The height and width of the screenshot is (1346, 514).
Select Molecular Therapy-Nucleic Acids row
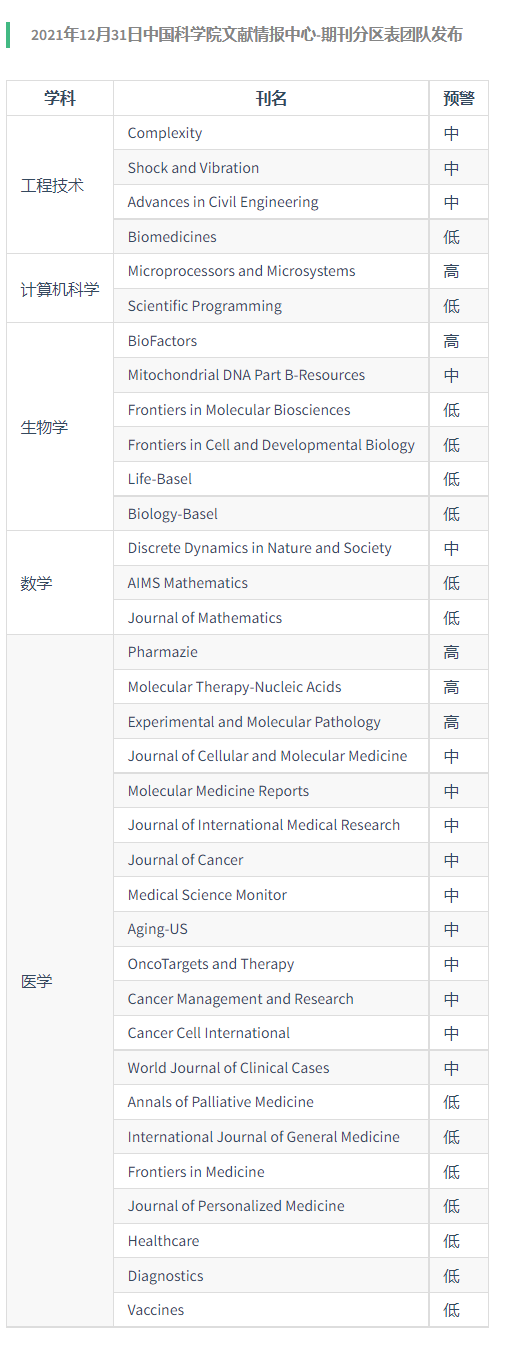coord(300,687)
